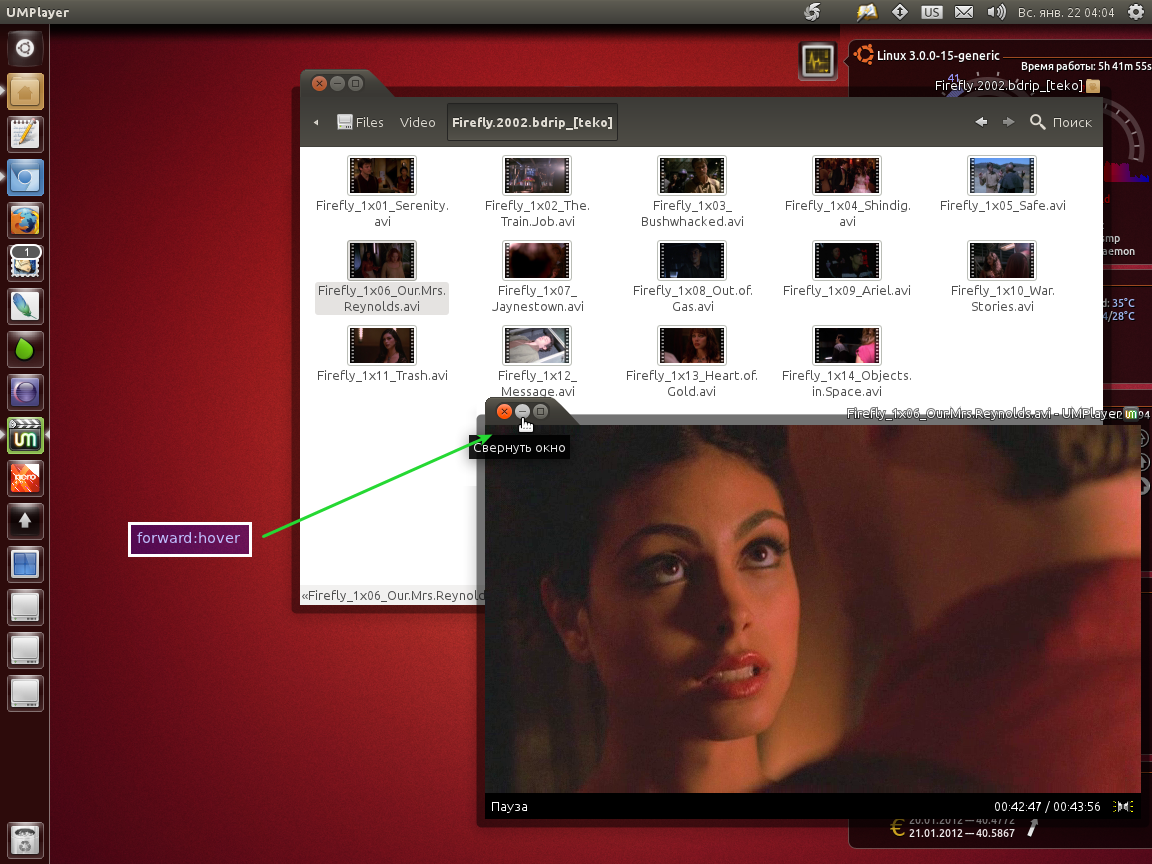Screen dimensions: 1152x864
Task: Open the messaging envelope indicator
Action: point(964,12)
